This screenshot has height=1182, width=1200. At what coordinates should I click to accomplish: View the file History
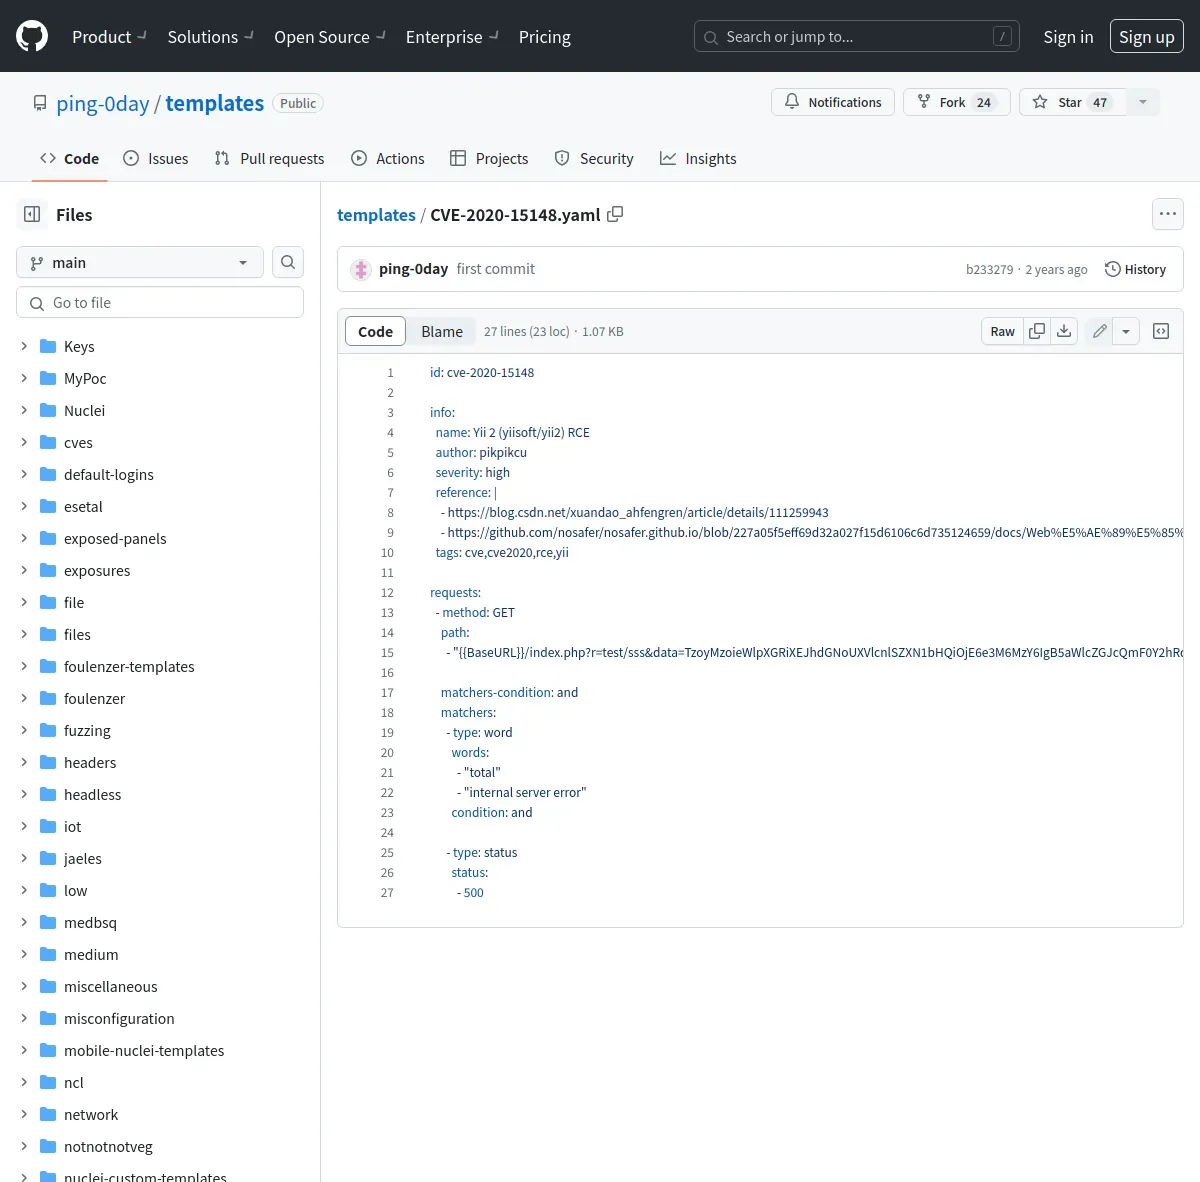point(1135,269)
